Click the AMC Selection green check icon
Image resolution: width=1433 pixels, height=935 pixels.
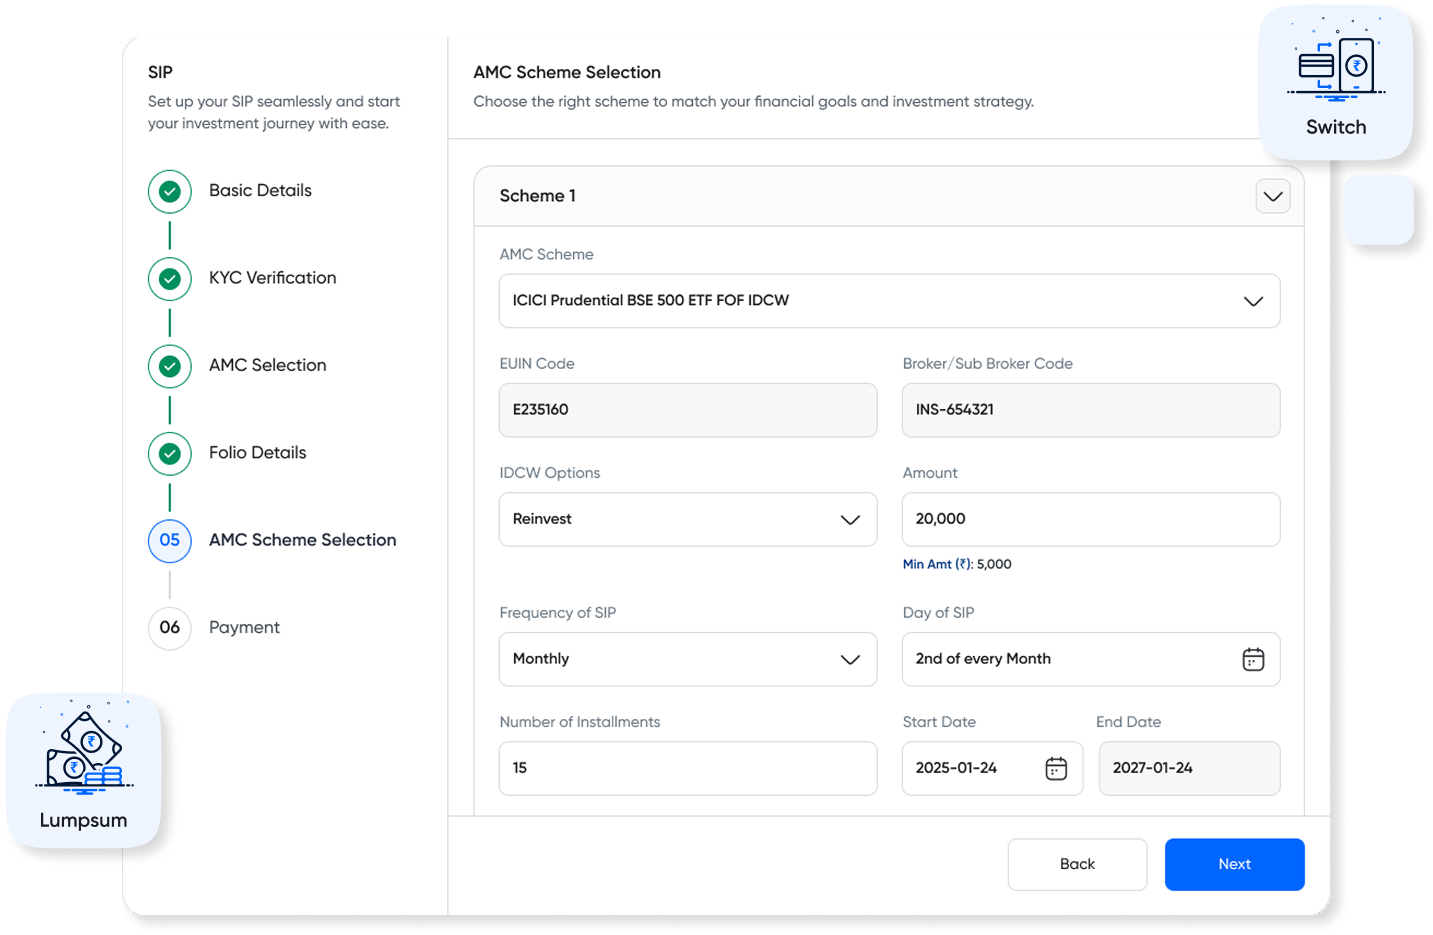[170, 366]
